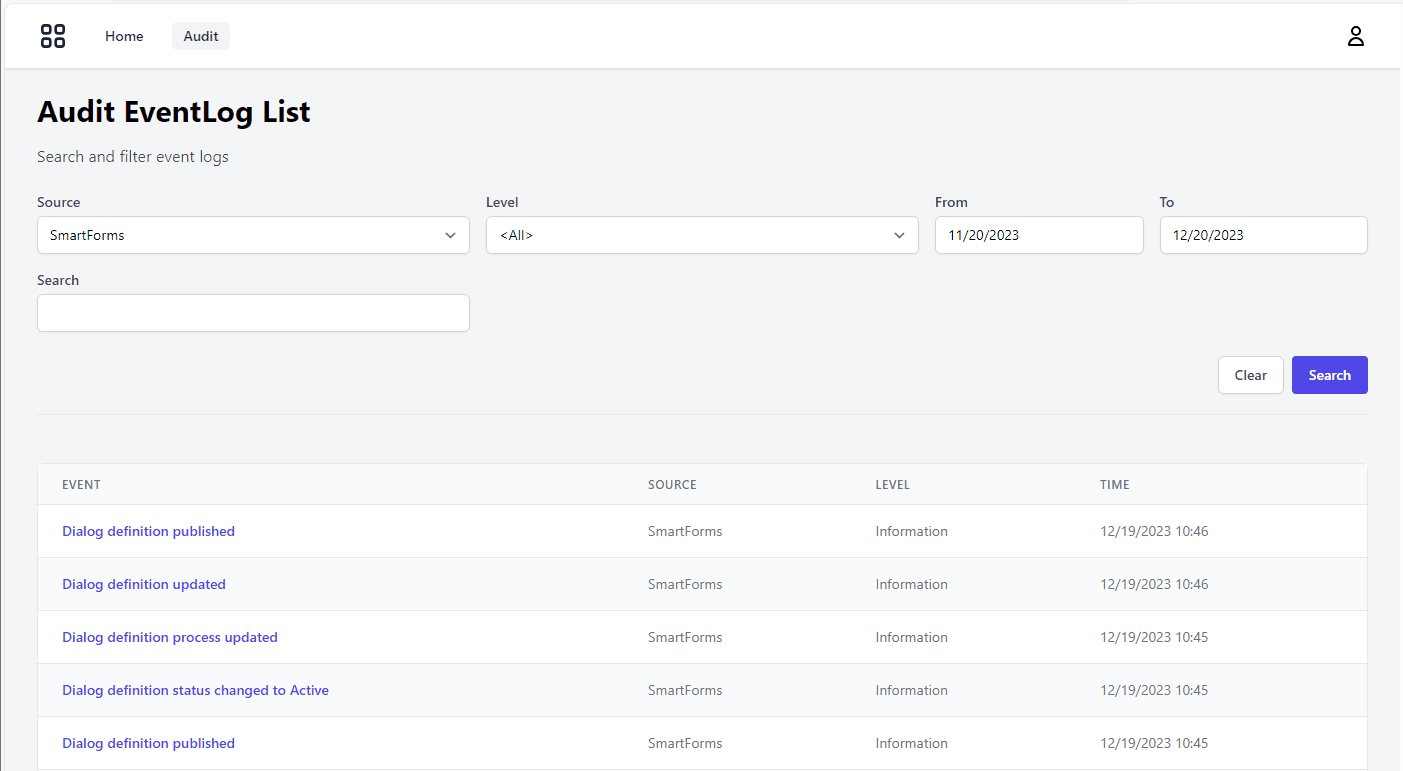Click inside the Search text box

point(253,313)
